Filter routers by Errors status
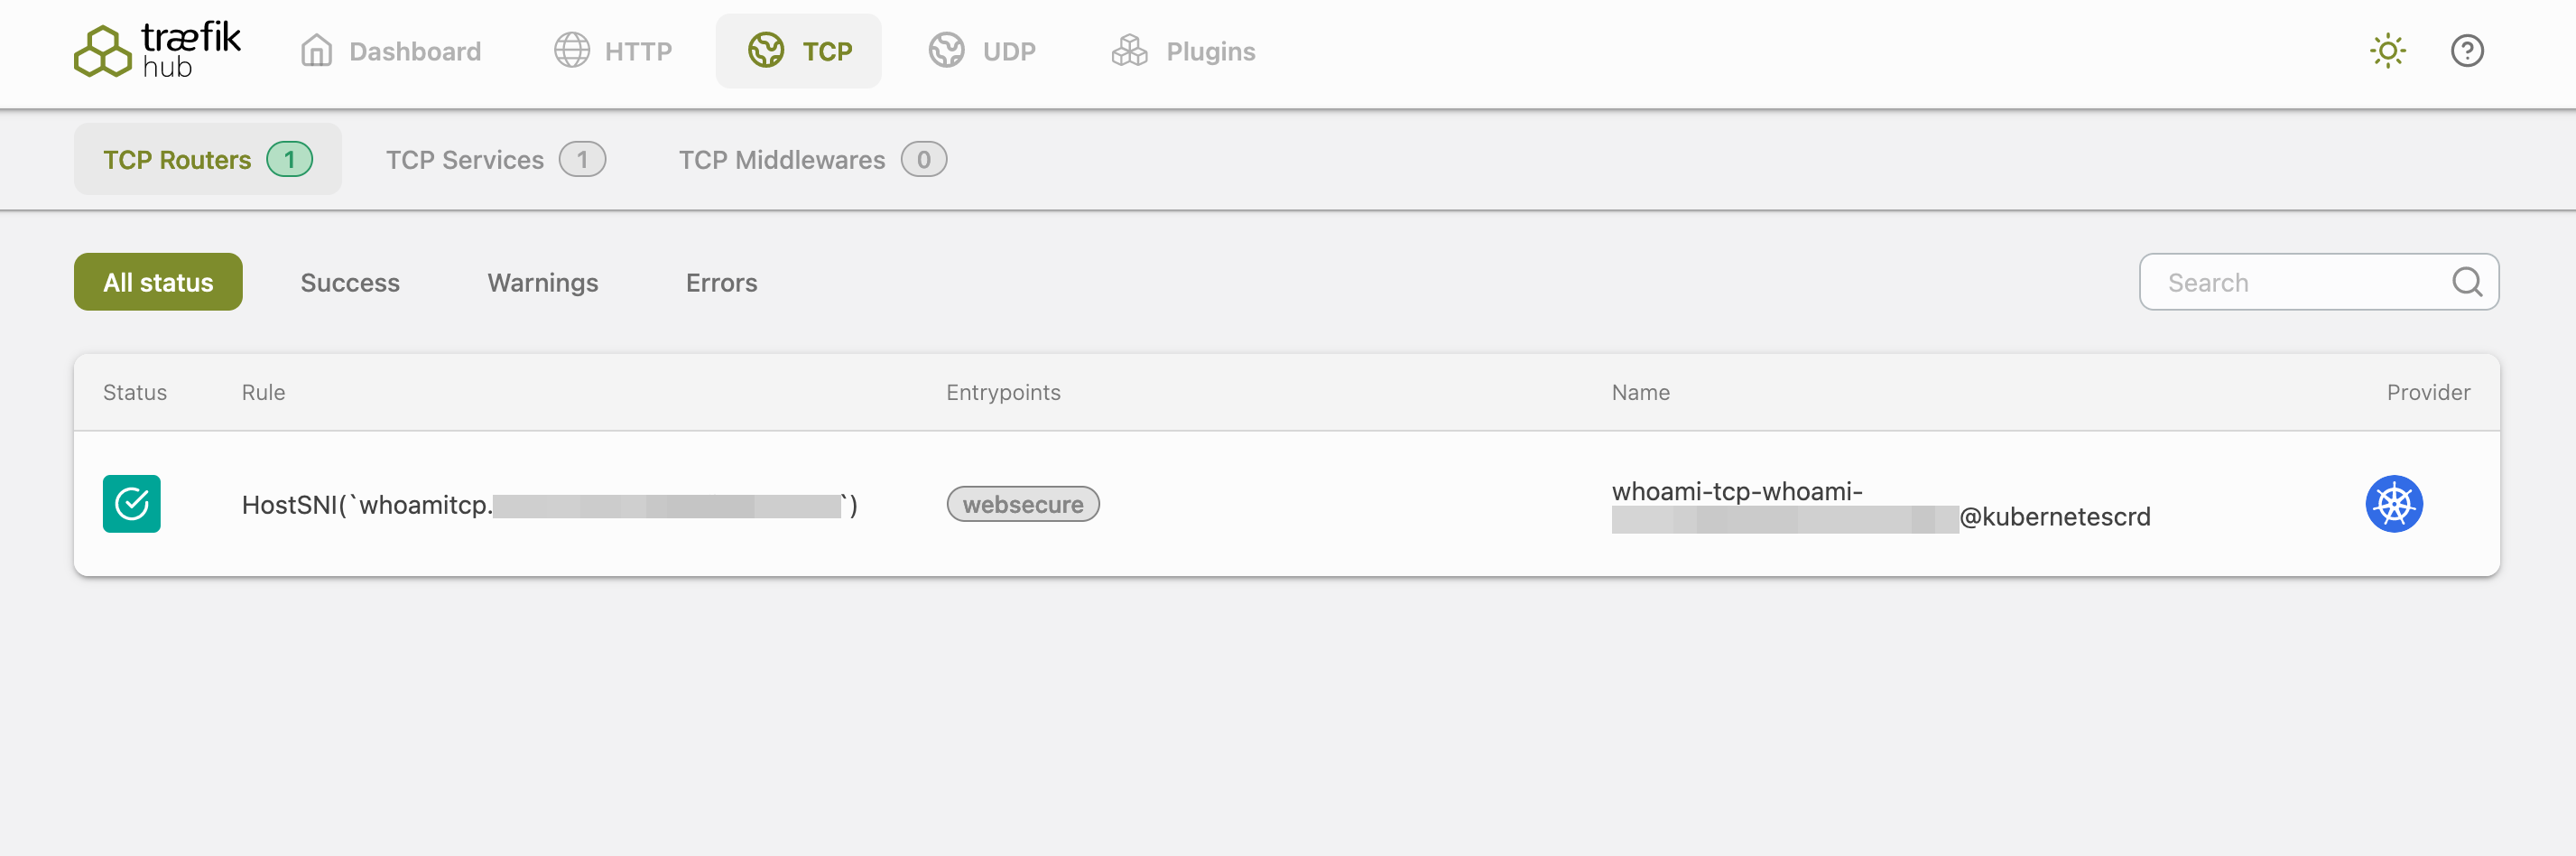 click(721, 283)
